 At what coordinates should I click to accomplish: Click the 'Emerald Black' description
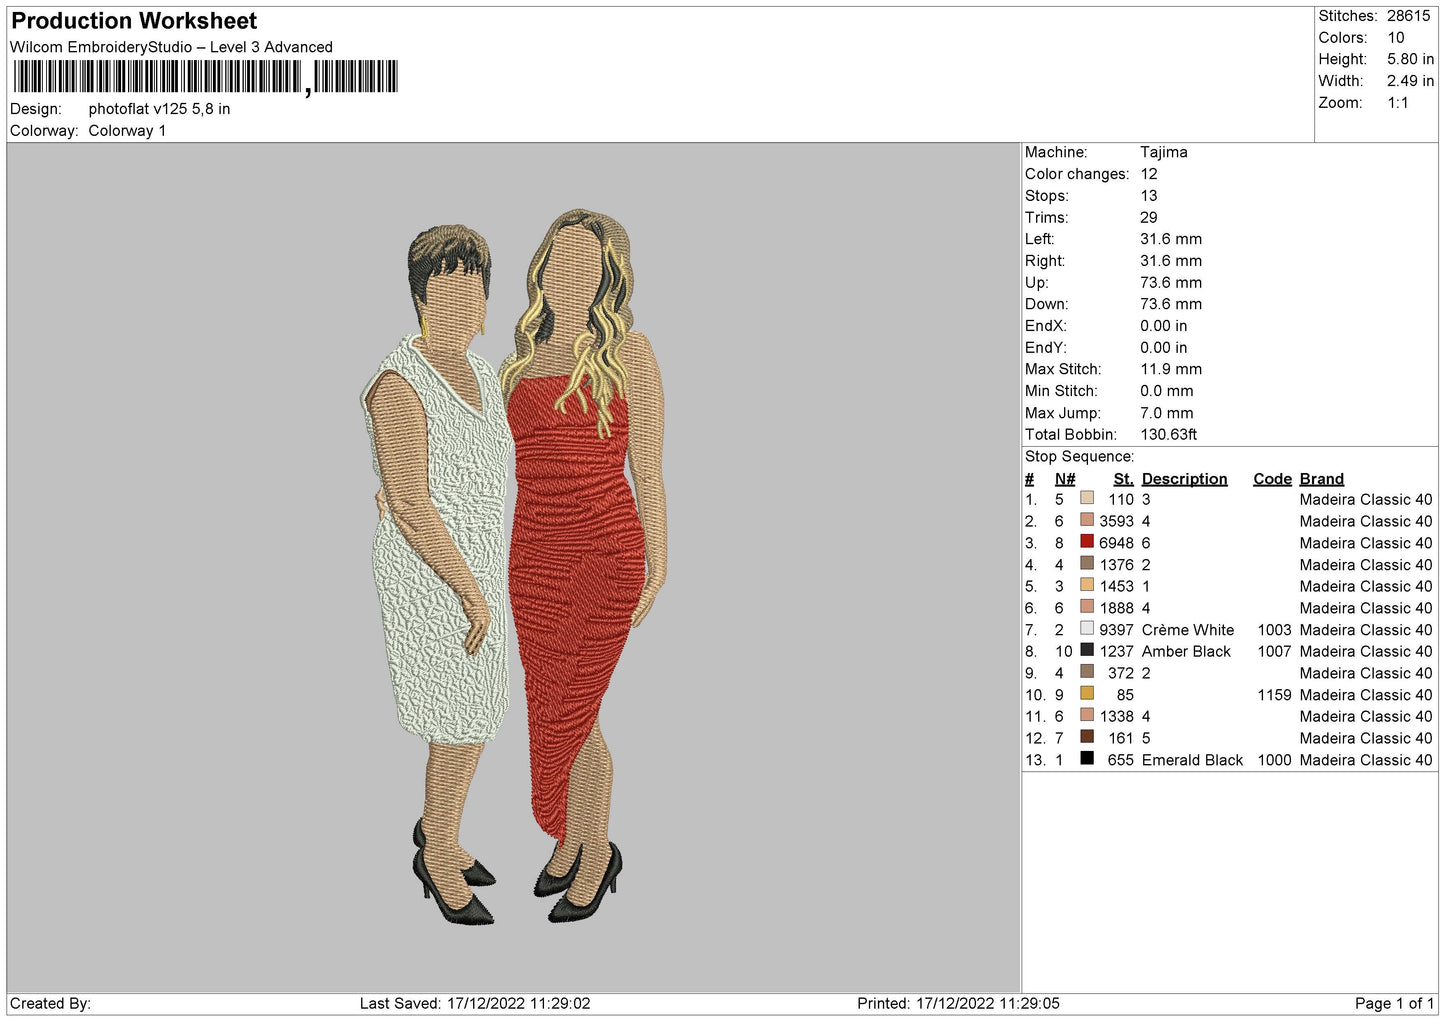[x=1192, y=760]
